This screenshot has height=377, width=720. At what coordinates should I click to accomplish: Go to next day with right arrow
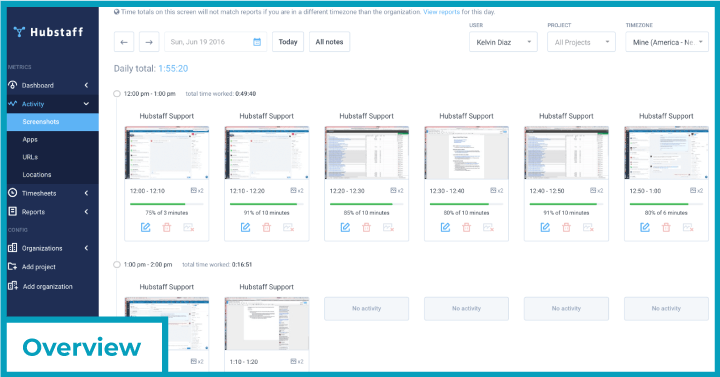point(149,42)
